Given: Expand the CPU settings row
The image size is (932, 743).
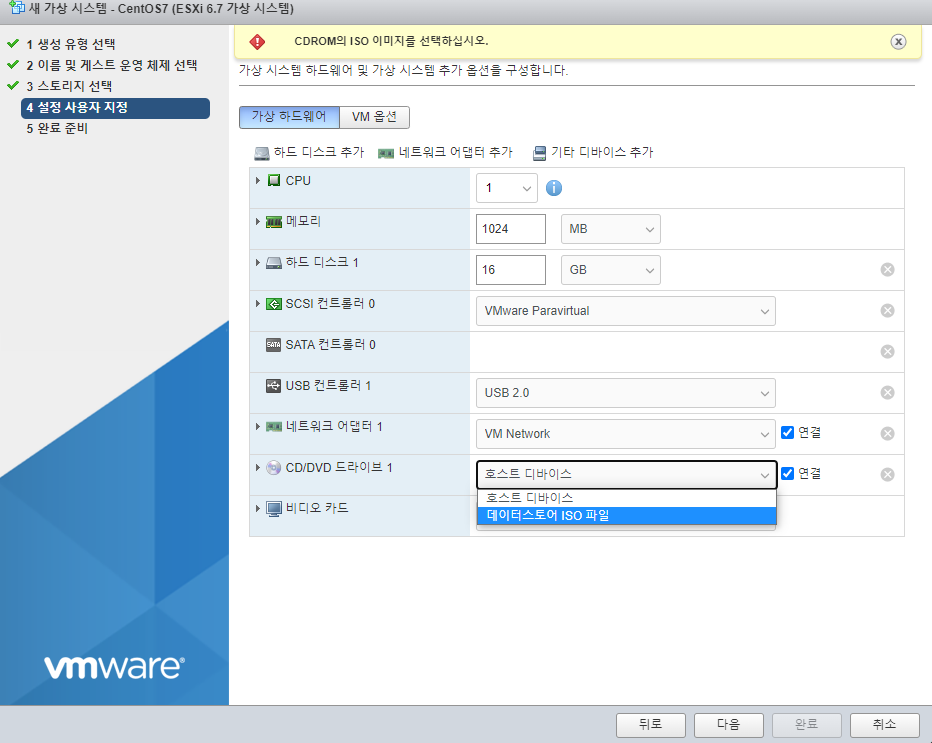Looking at the screenshot, I should (258, 180).
